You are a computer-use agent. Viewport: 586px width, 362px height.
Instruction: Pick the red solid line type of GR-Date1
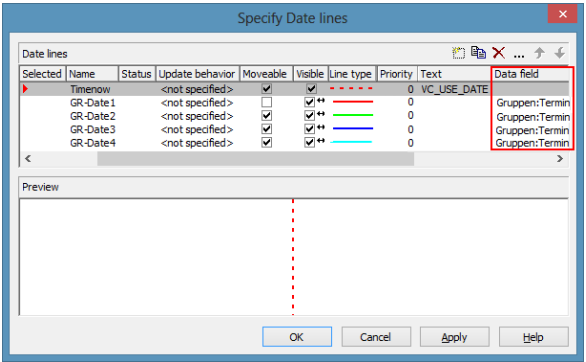(x=352, y=102)
